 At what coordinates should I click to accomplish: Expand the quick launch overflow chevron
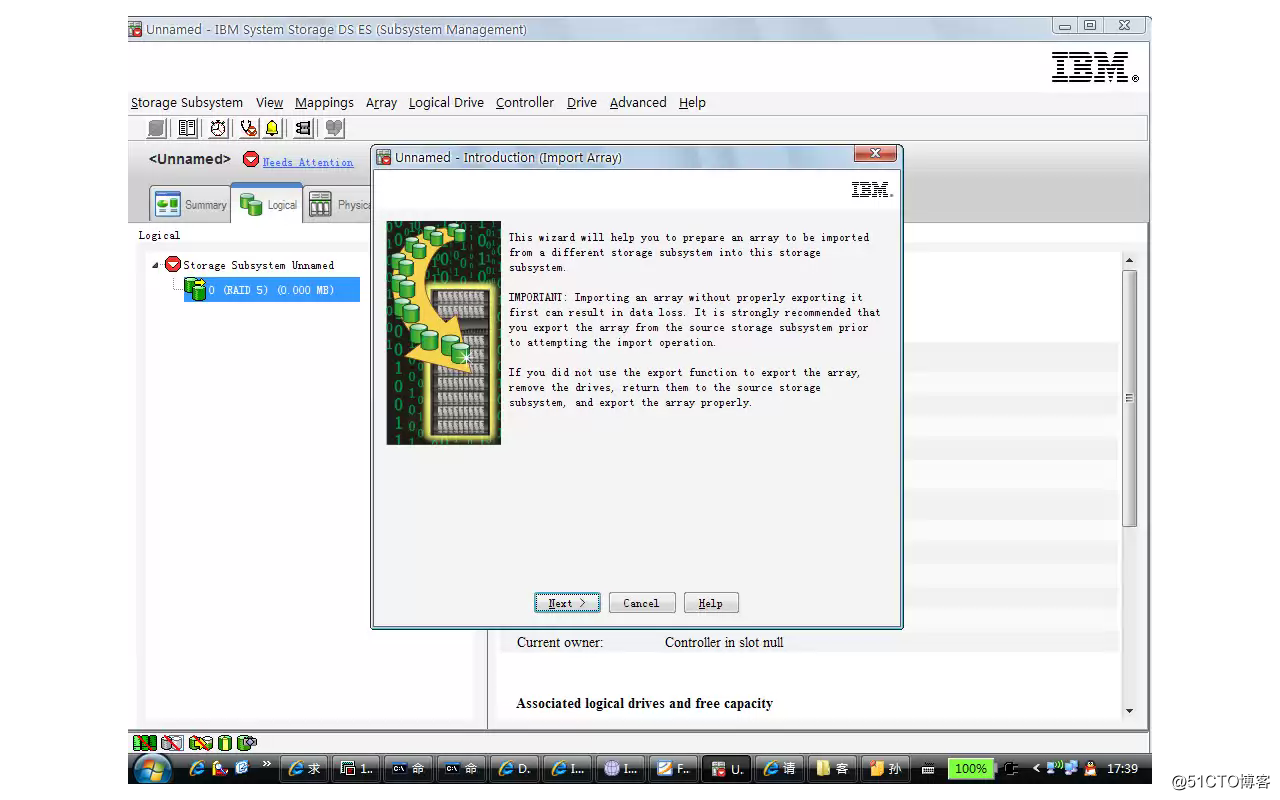267,765
